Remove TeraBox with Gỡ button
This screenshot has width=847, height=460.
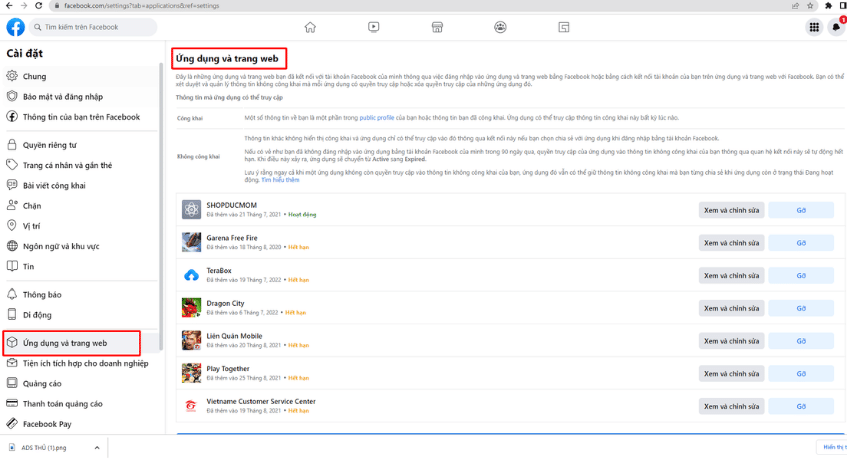(x=801, y=275)
